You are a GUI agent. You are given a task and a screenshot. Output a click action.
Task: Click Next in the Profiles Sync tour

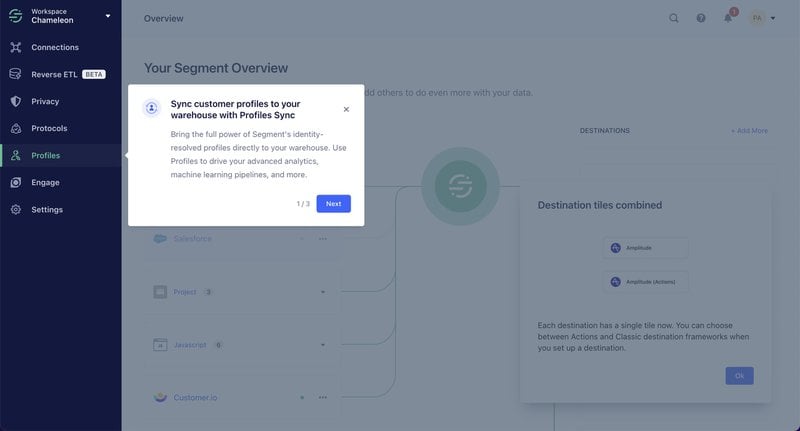333,203
